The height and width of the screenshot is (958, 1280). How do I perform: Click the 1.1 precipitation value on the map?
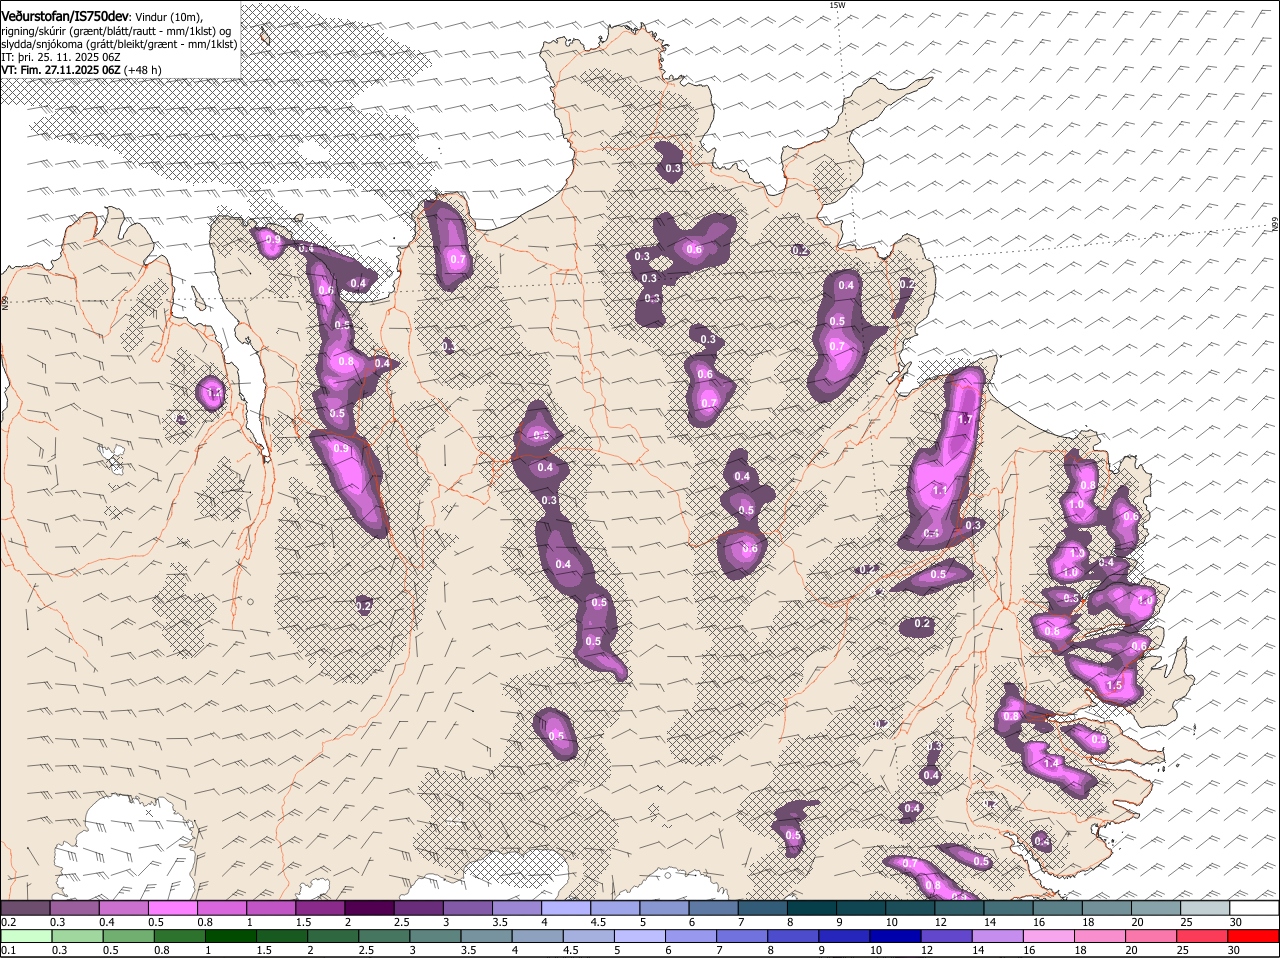tap(939, 491)
